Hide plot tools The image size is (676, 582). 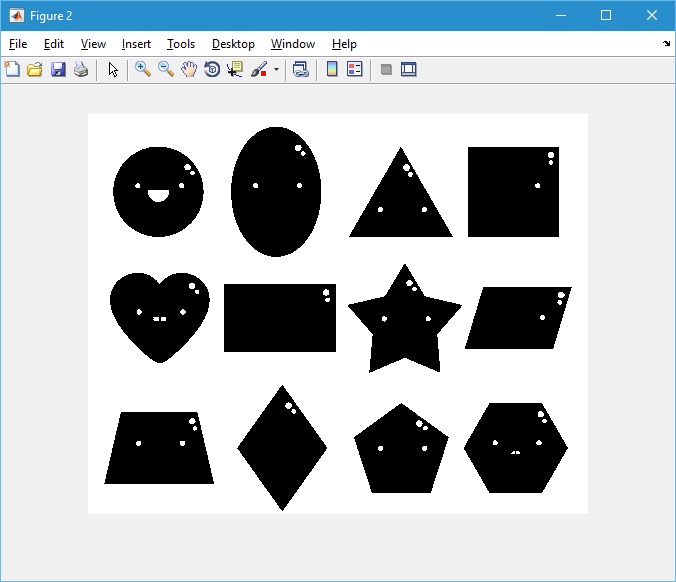[386, 70]
